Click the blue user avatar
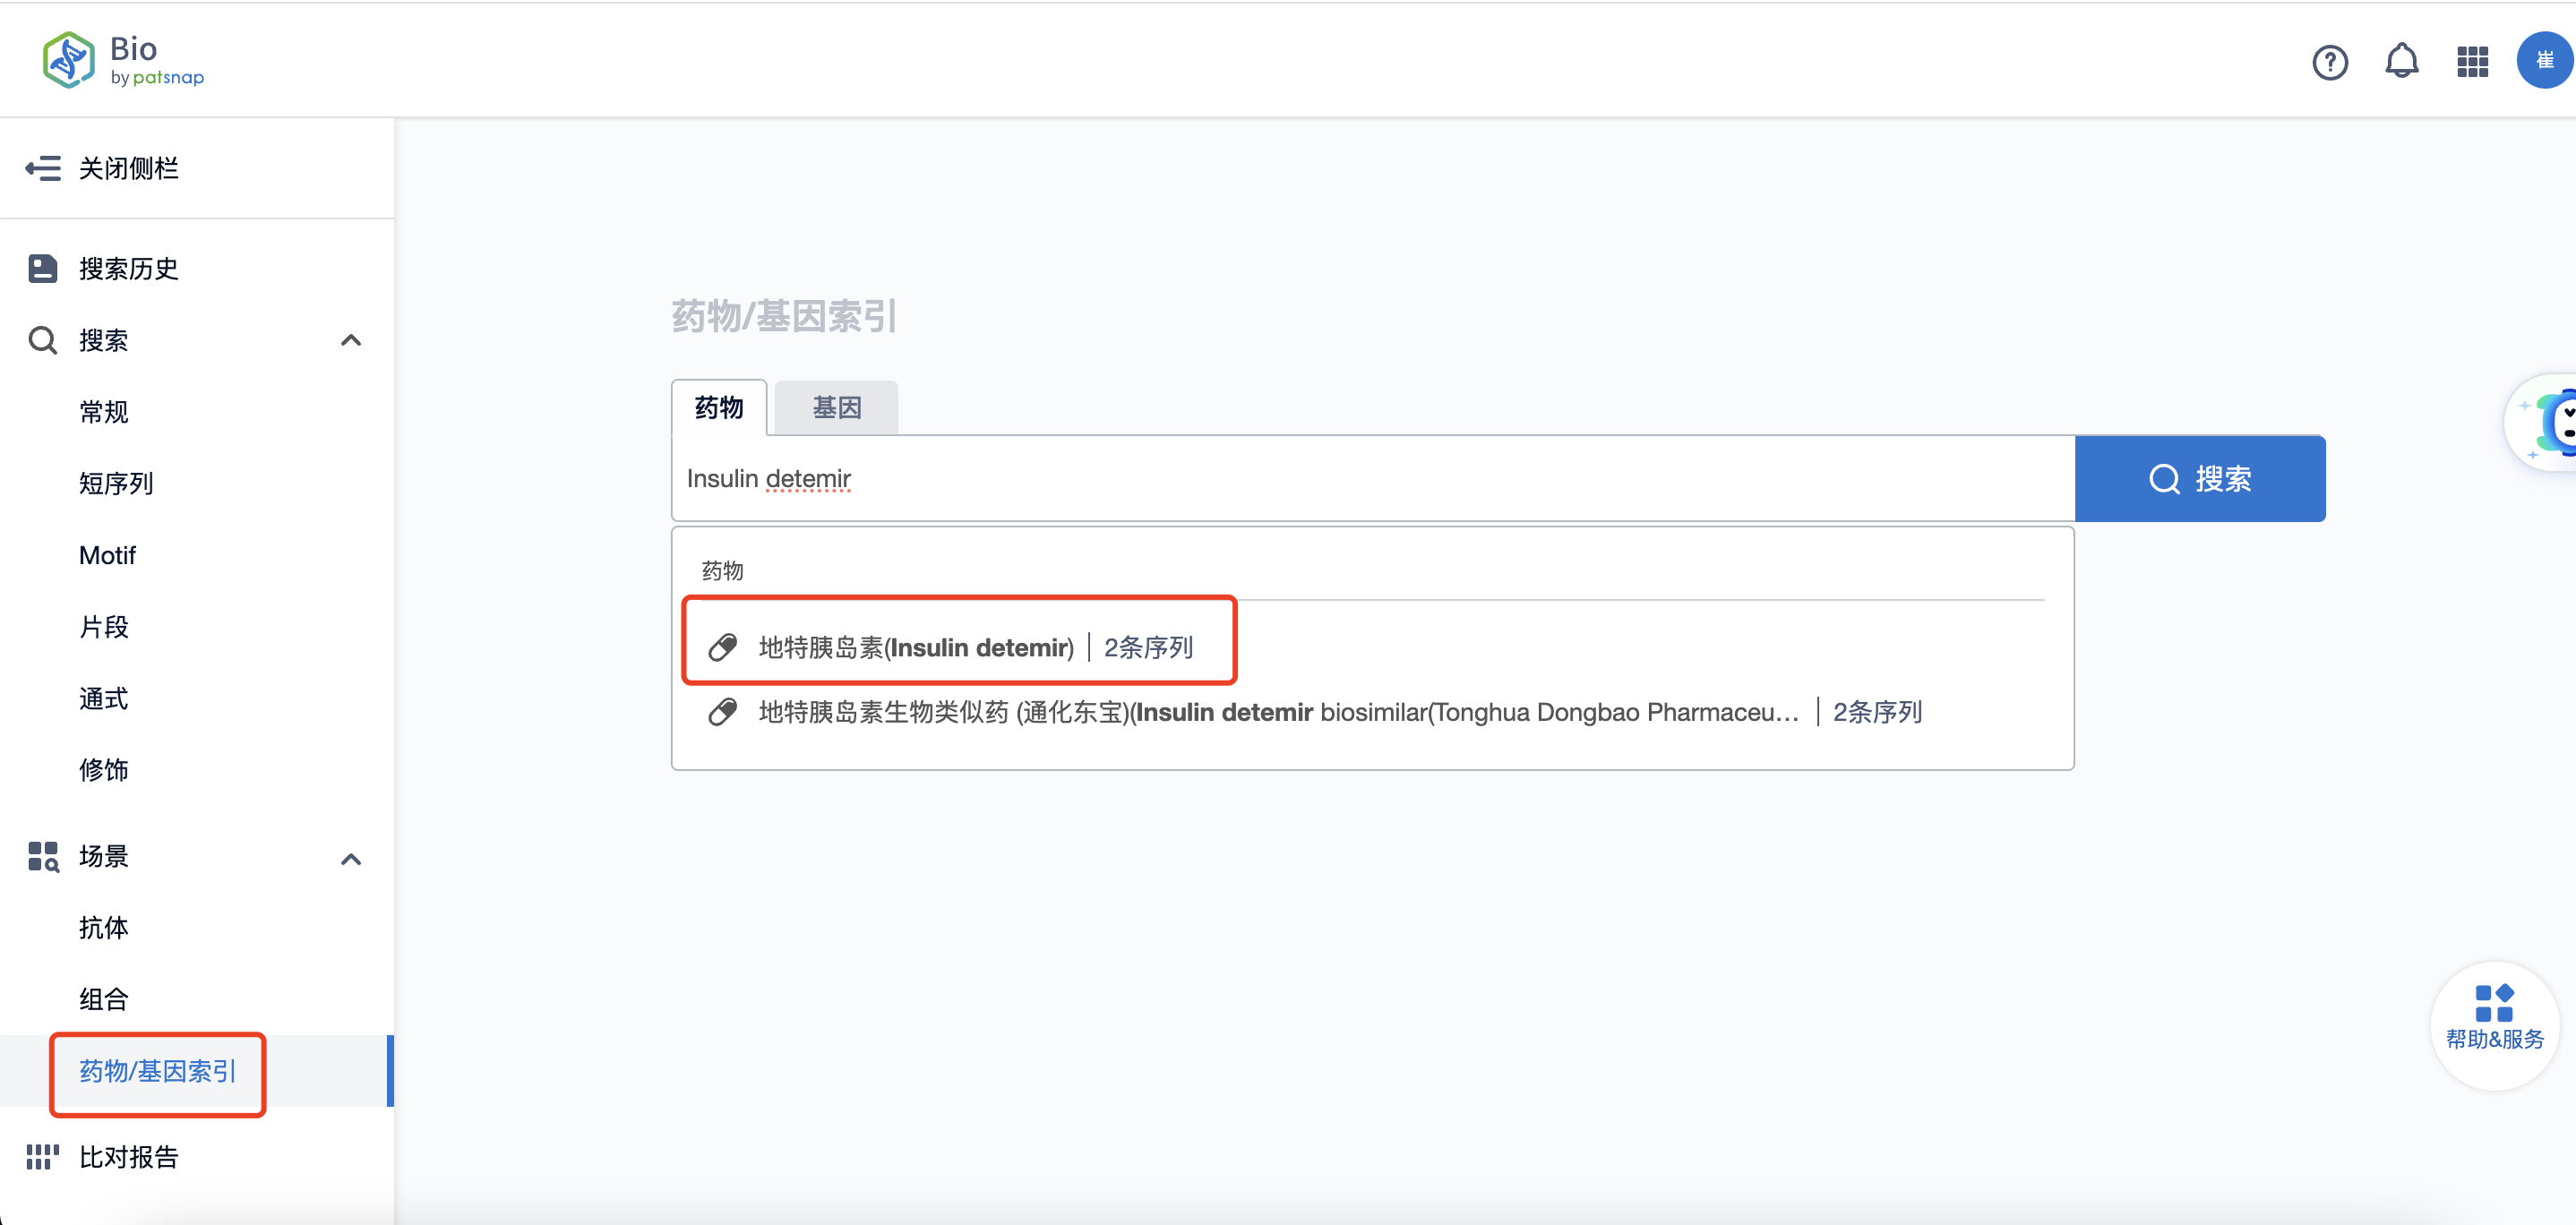 [x=2543, y=61]
